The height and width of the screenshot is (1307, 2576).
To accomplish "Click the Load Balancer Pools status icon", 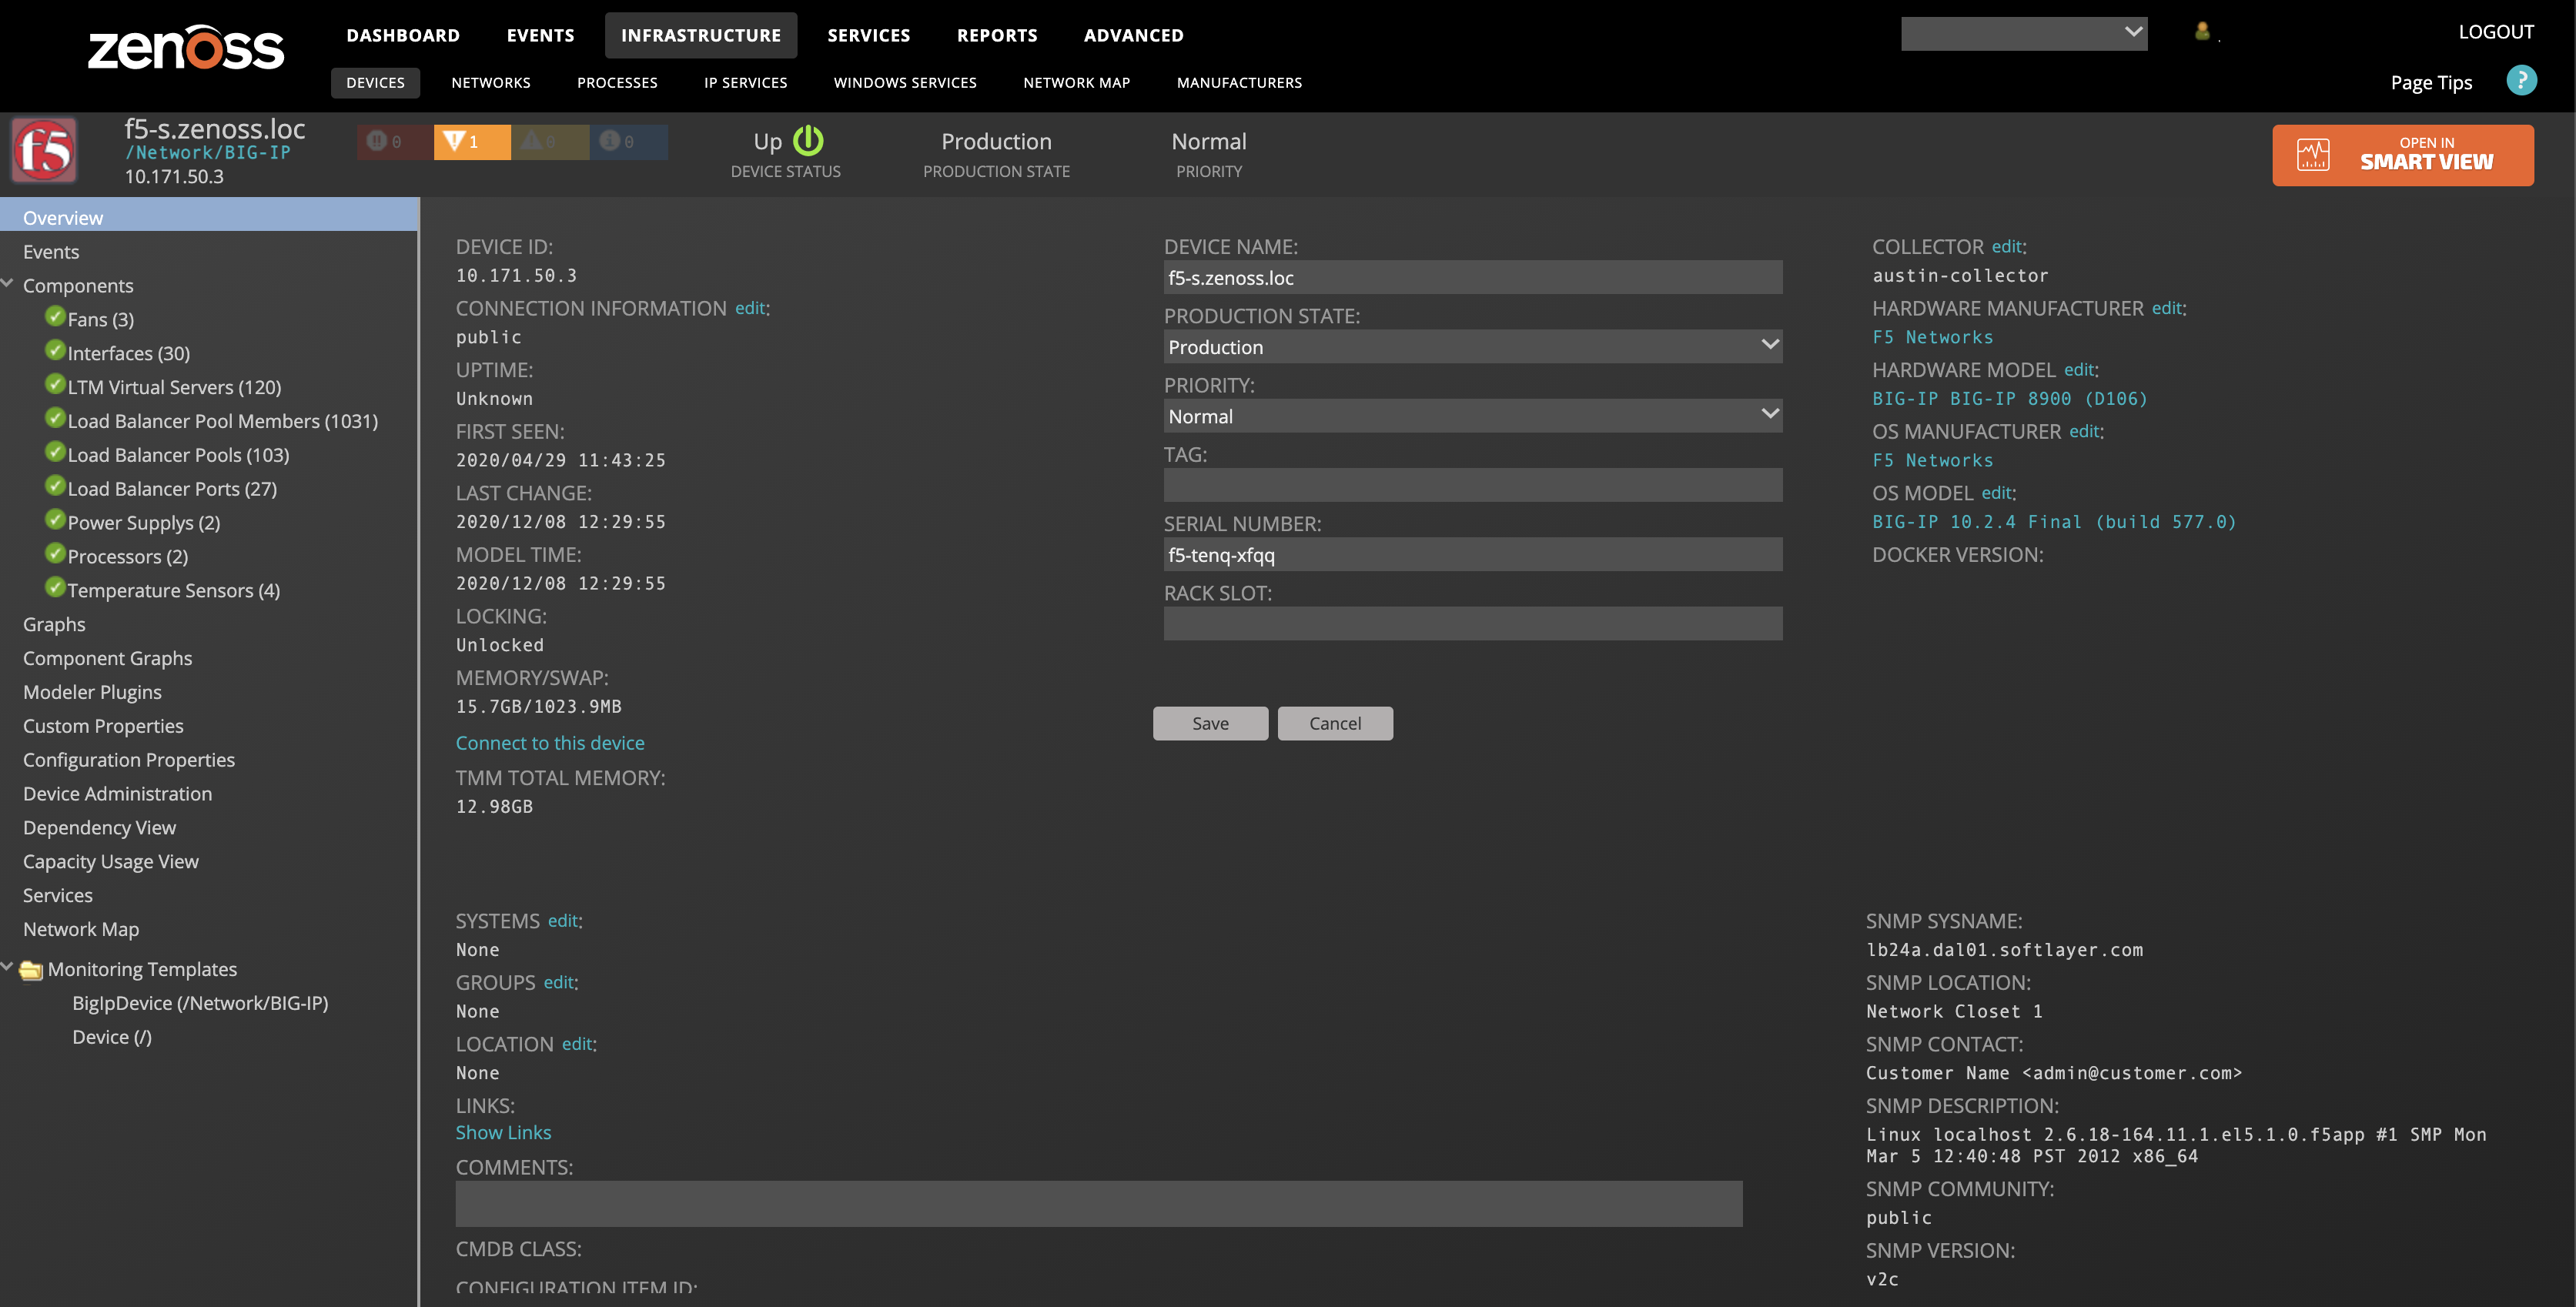I will 56,453.
